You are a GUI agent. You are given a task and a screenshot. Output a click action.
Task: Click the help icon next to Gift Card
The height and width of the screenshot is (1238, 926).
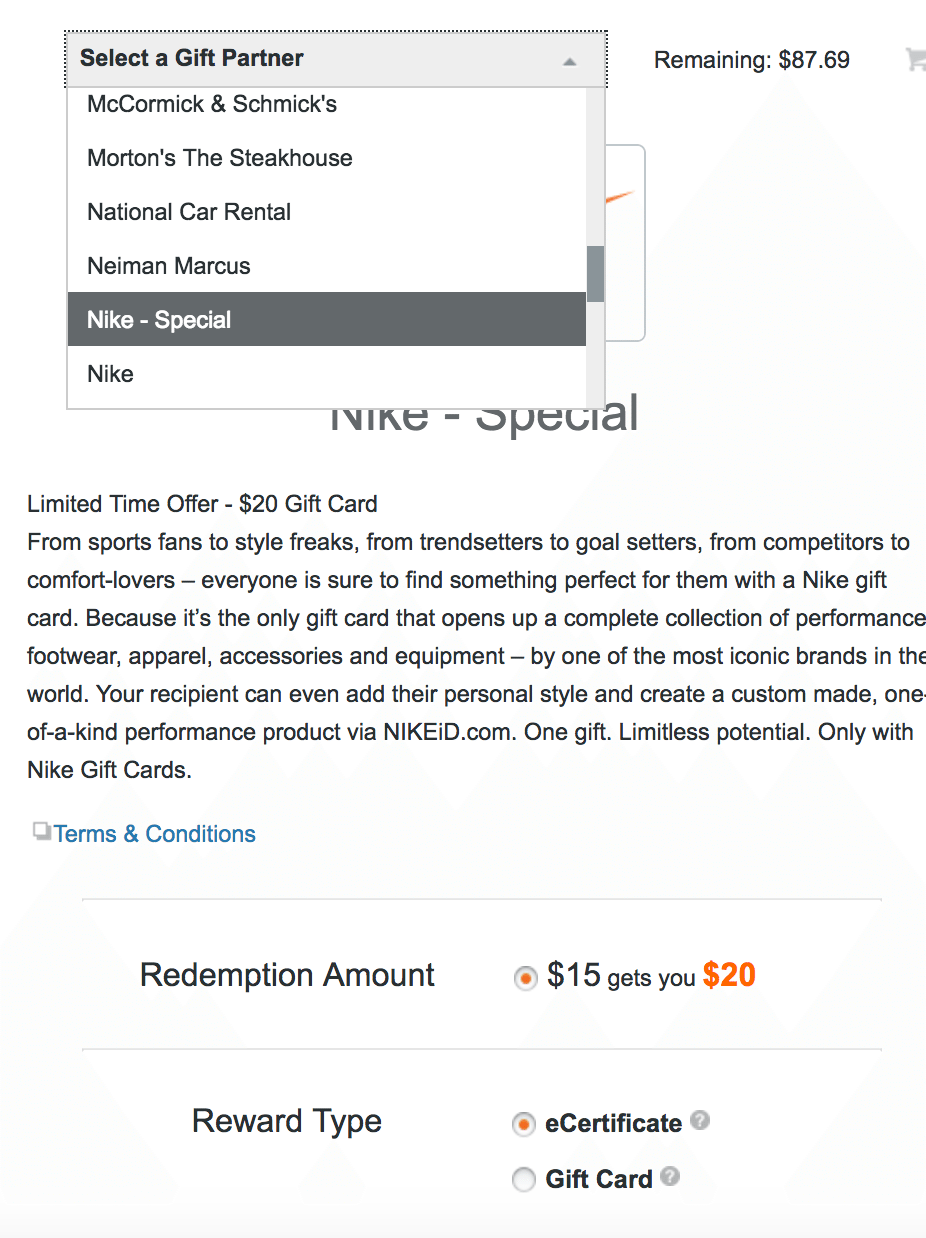670,1176
